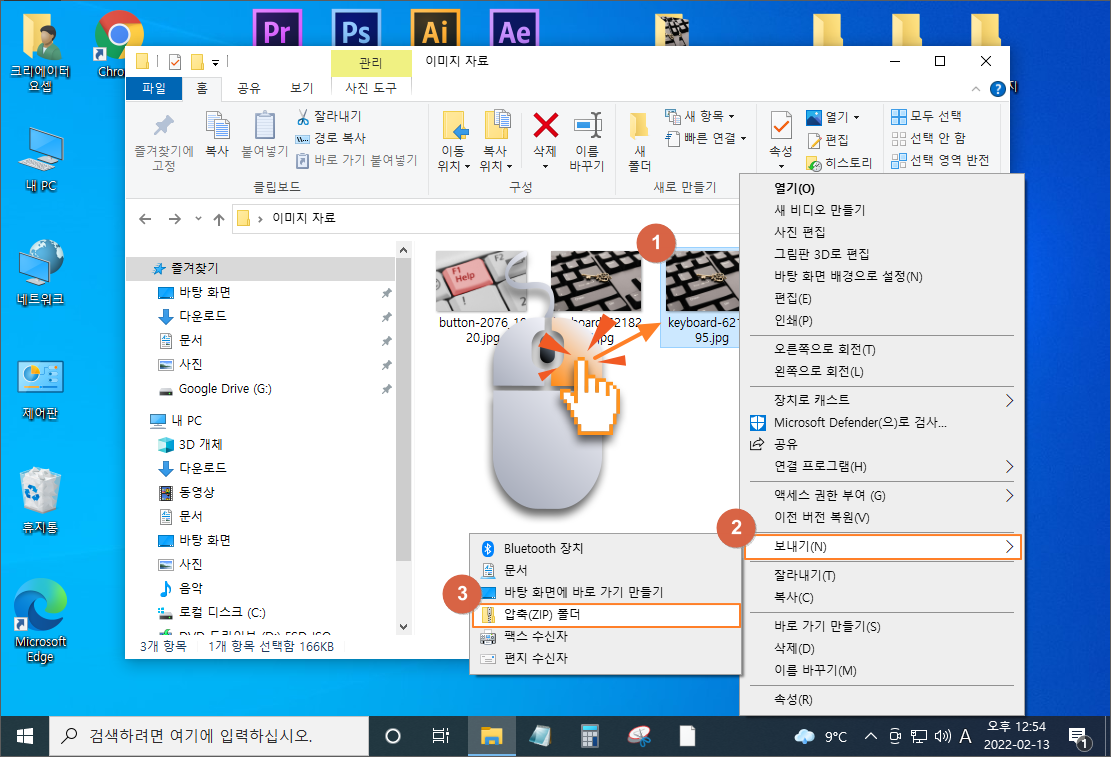Click the navigation Back arrow
The image size is (1111, 757).
145,219
